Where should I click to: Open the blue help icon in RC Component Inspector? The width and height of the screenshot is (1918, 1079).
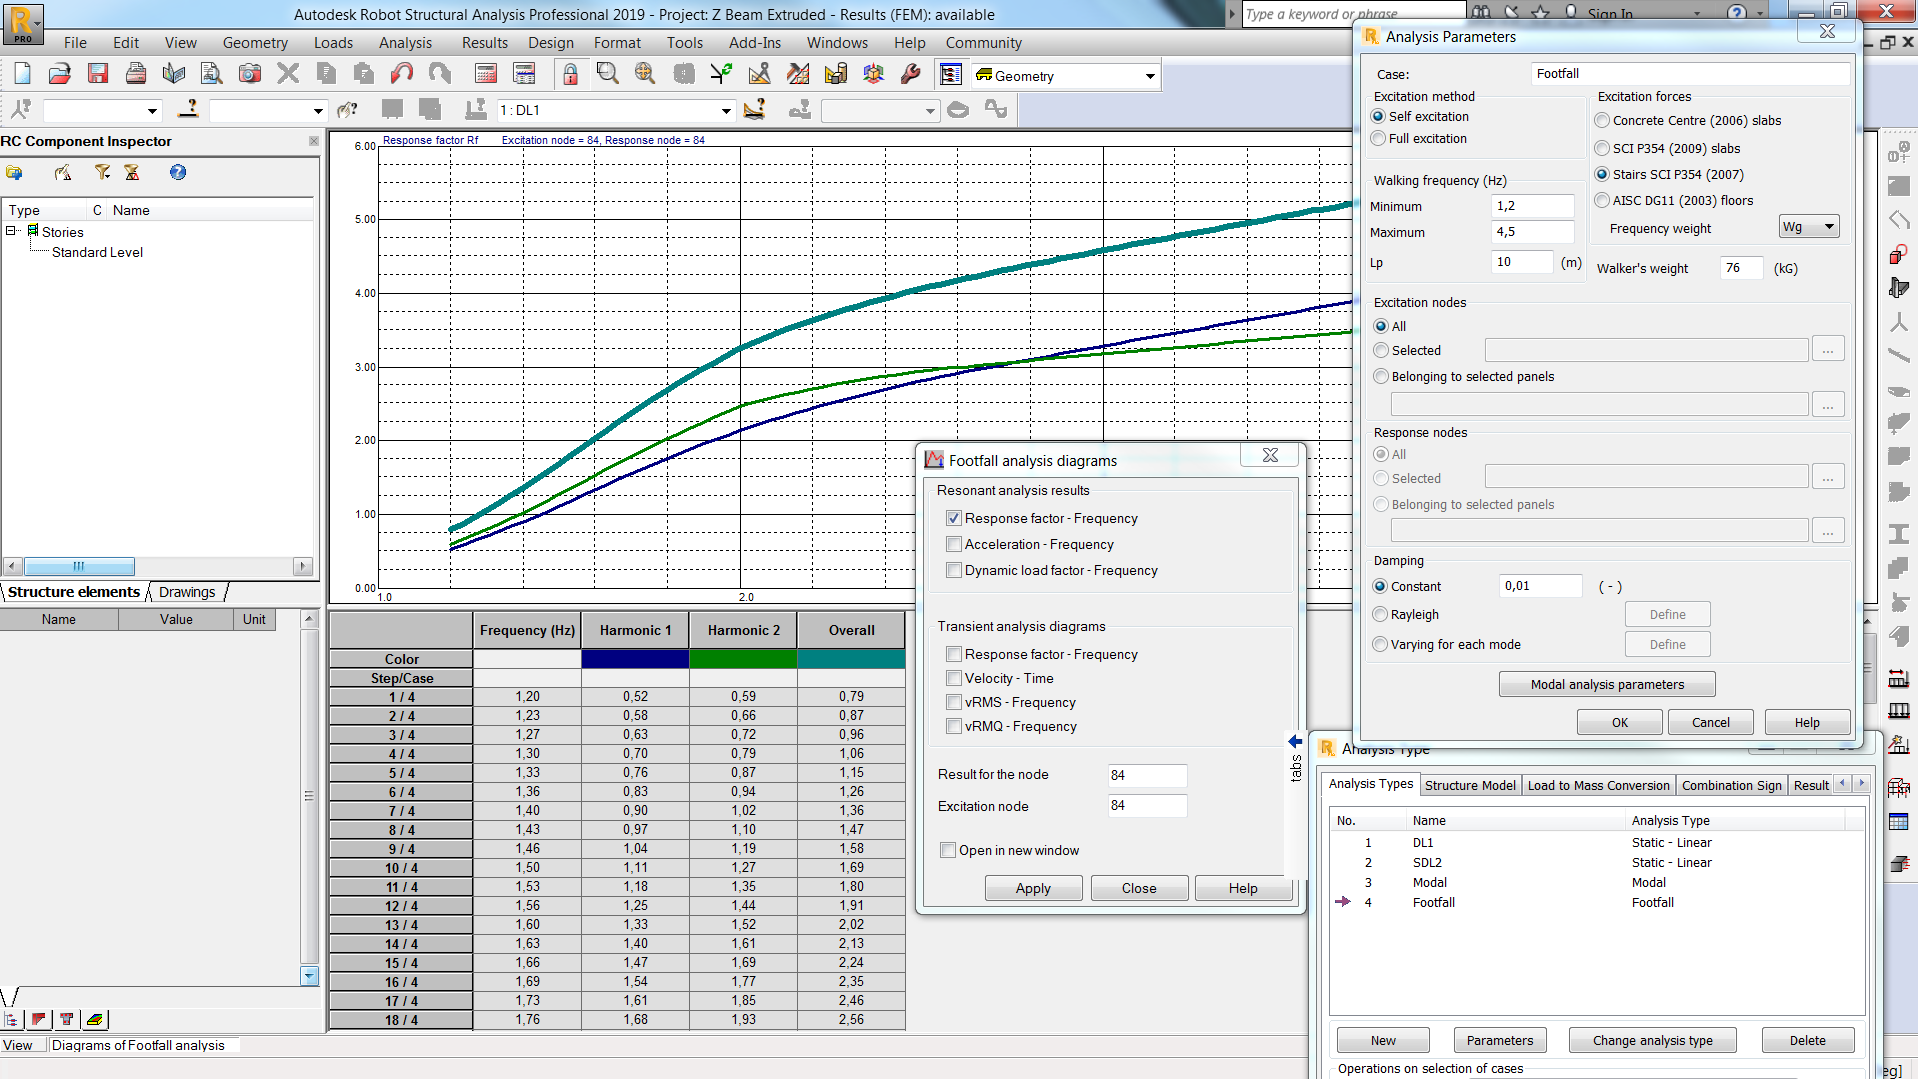coord(178,172)
